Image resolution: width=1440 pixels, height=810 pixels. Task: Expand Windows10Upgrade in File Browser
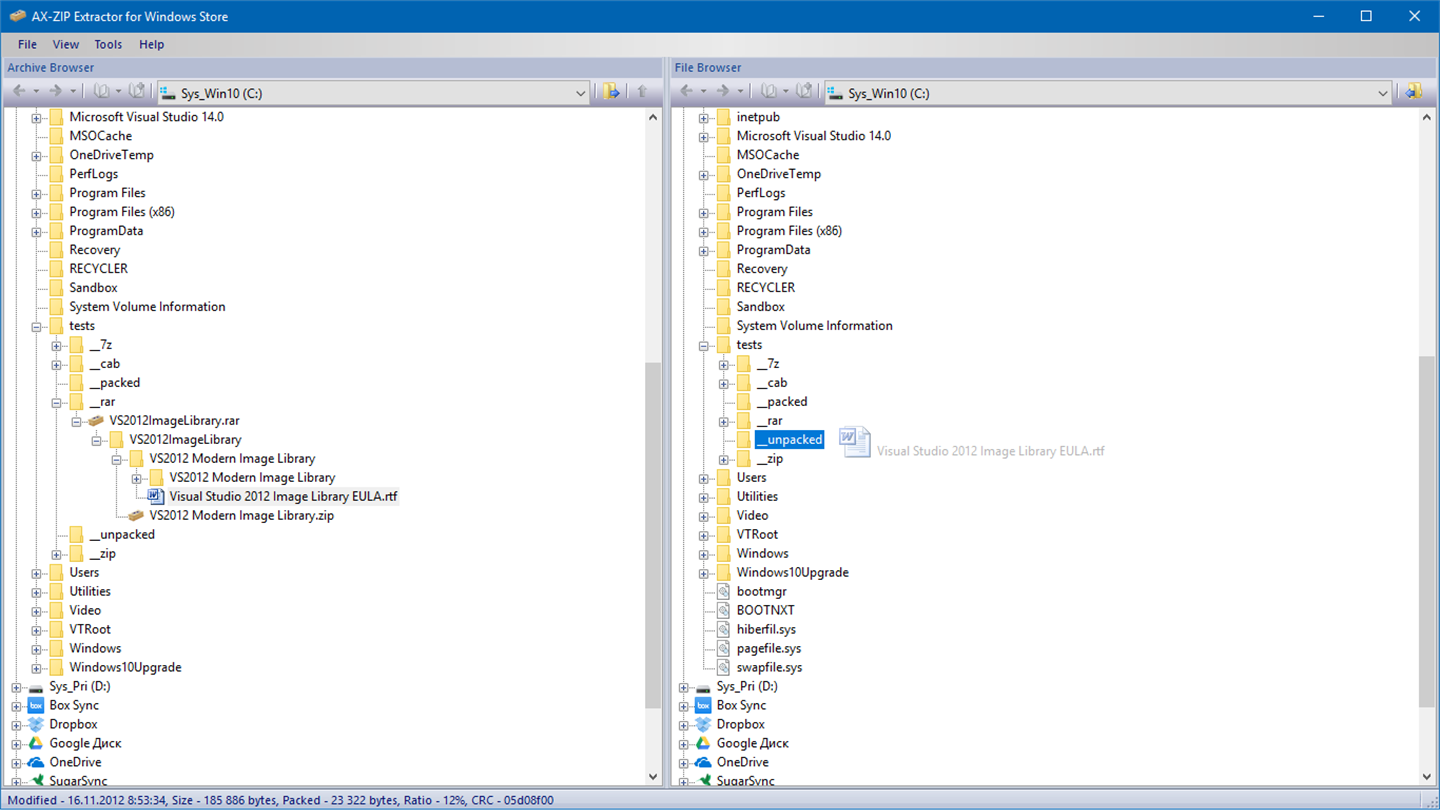pos(703,573)
